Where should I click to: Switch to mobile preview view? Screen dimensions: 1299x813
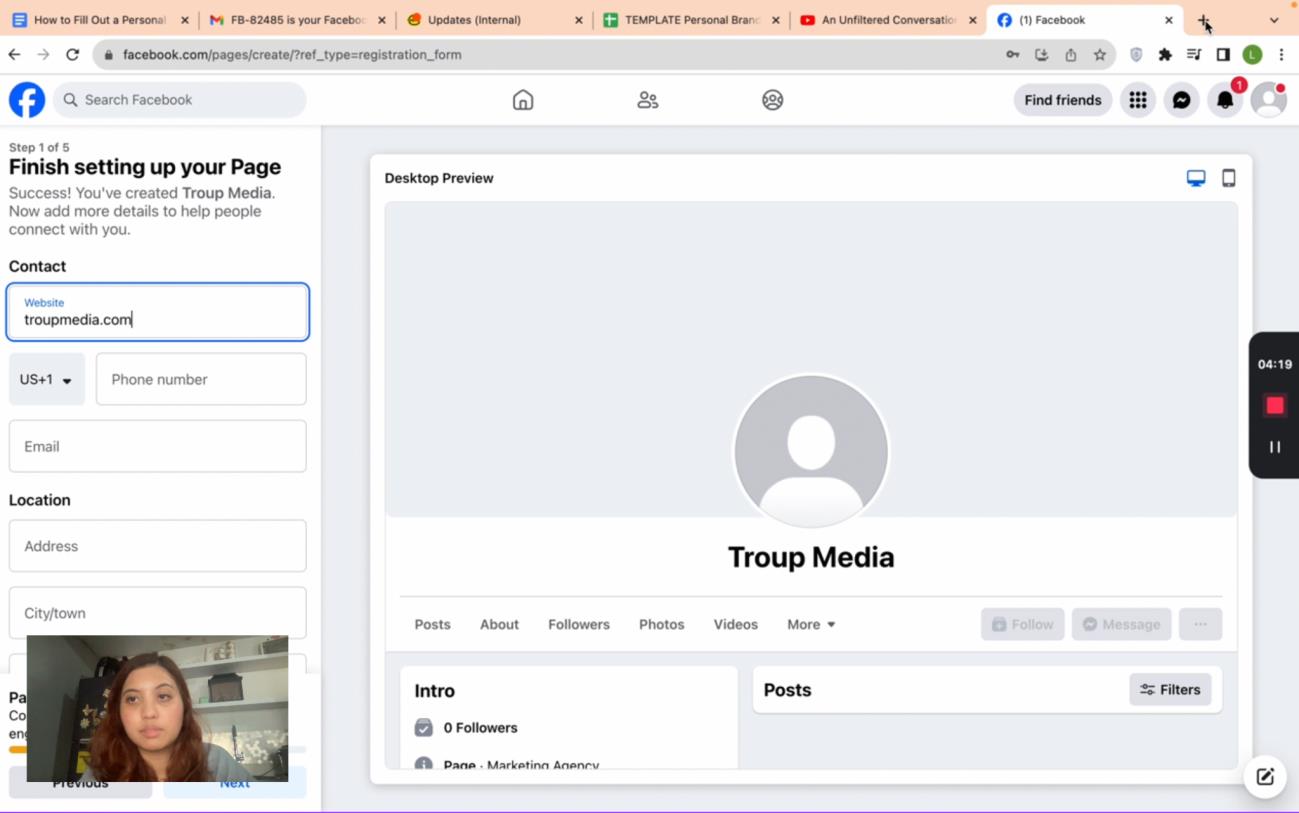[1229, 178]
